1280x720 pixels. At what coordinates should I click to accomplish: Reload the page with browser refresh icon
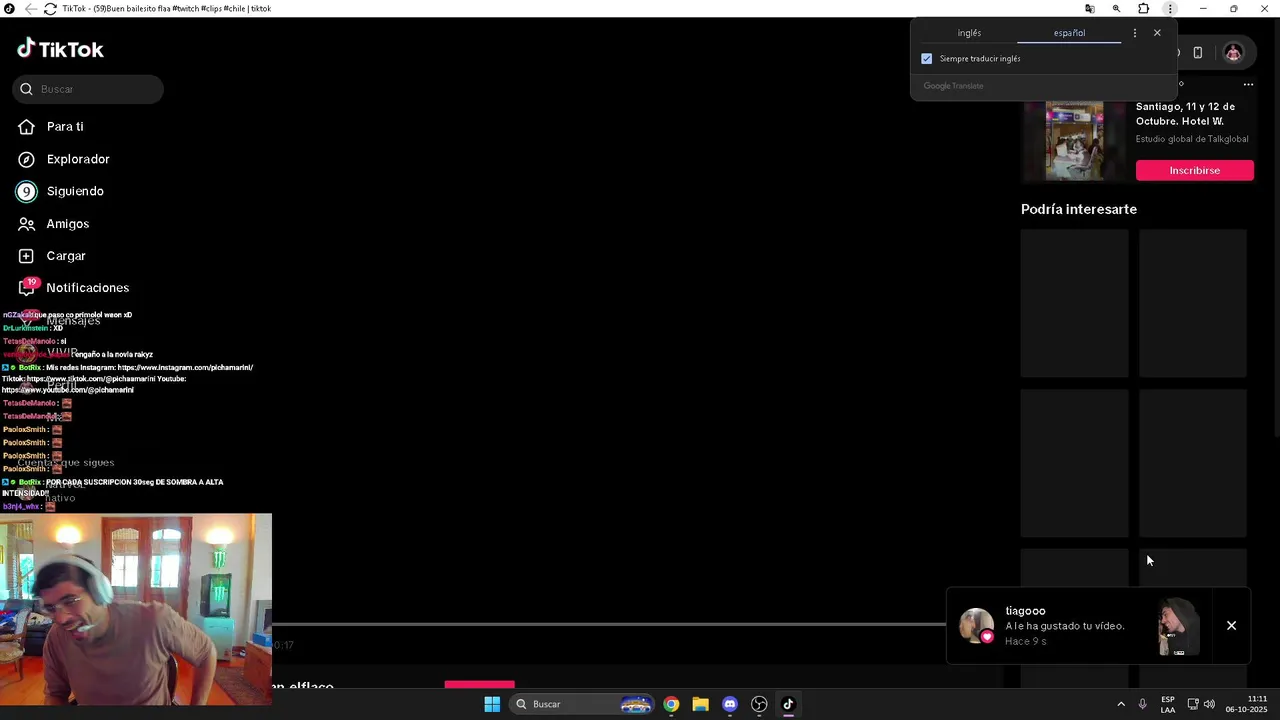click(50, 9)
